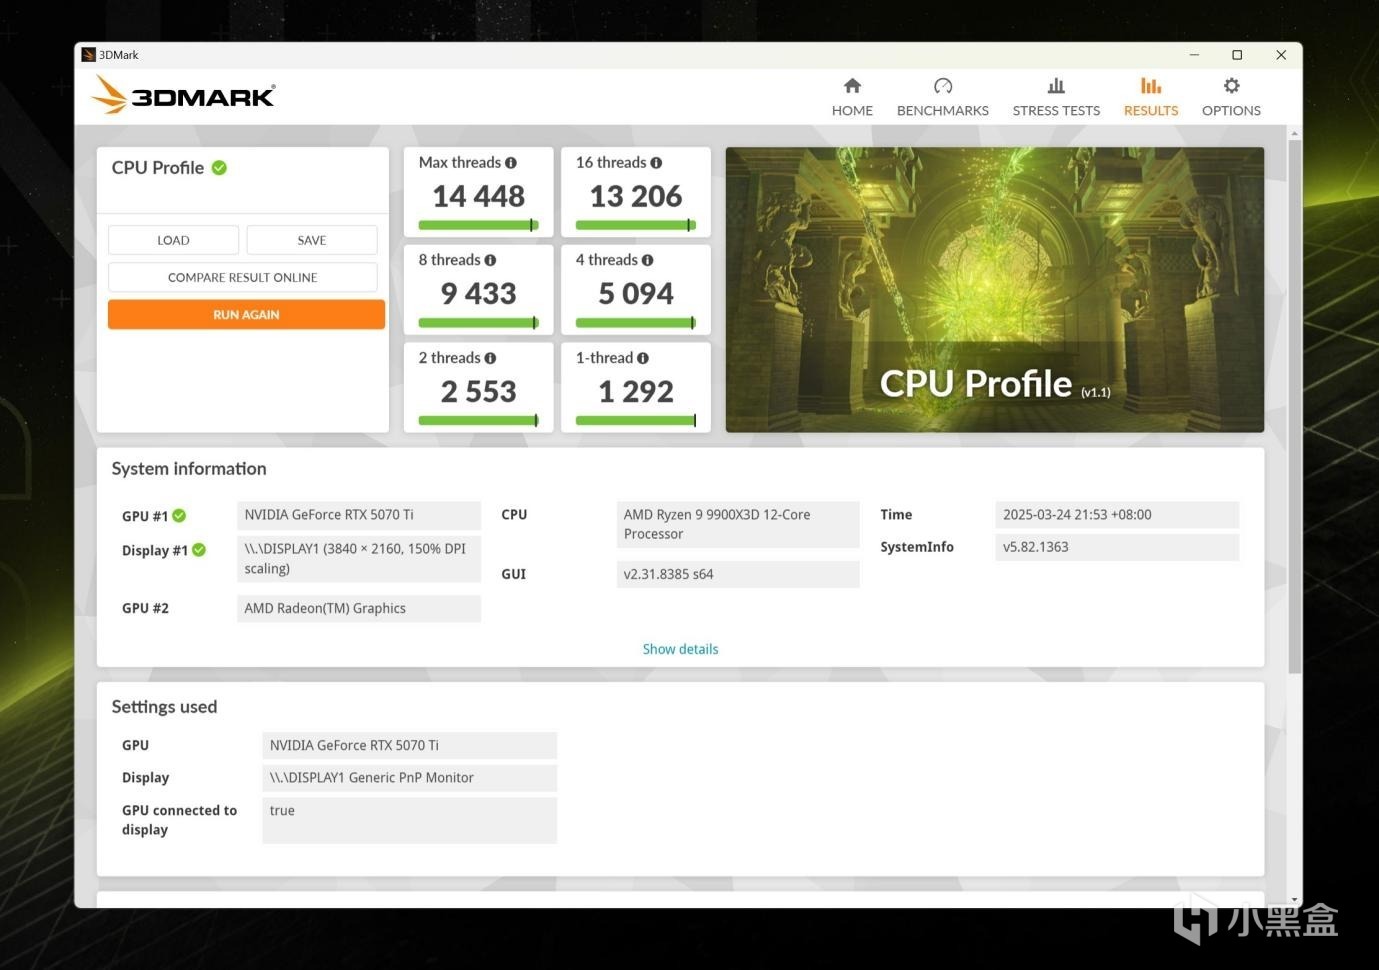Click the 8 threads info icon
This screenshot has width=1379, height=970.
pos(490,260)
